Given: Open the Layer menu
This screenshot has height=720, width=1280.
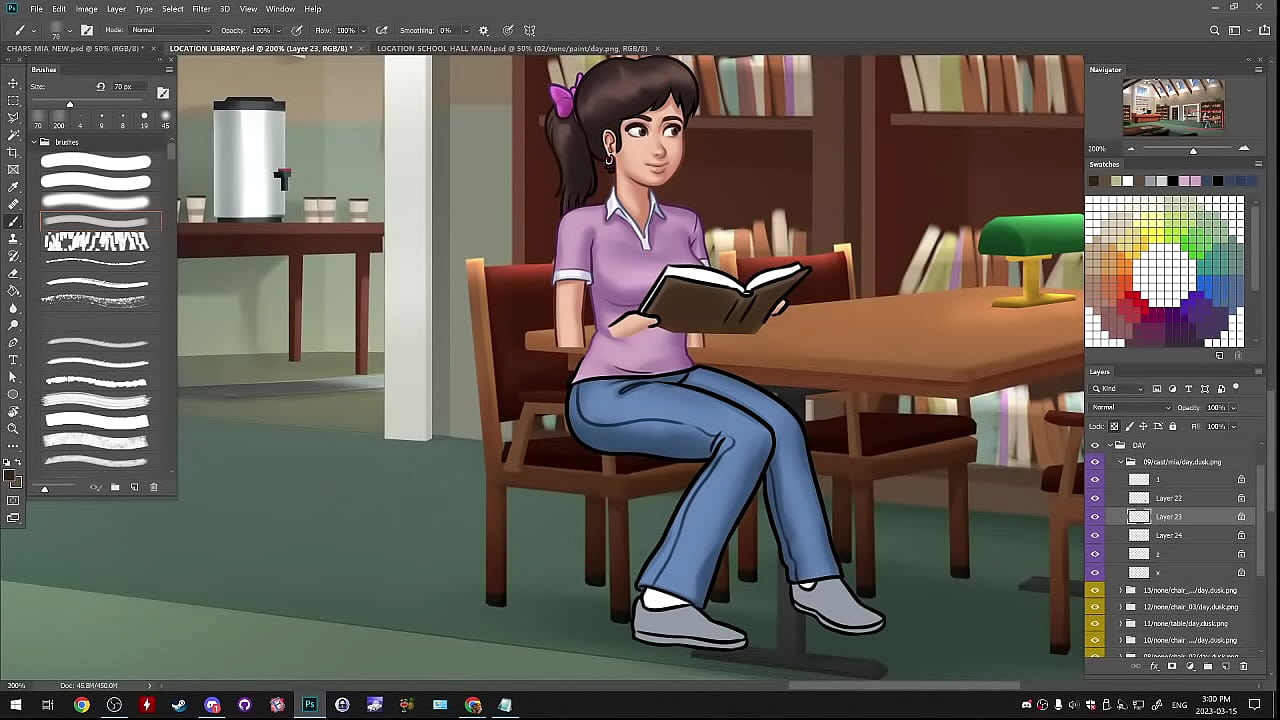Looking at the screenshot, I should coord(116,9).
